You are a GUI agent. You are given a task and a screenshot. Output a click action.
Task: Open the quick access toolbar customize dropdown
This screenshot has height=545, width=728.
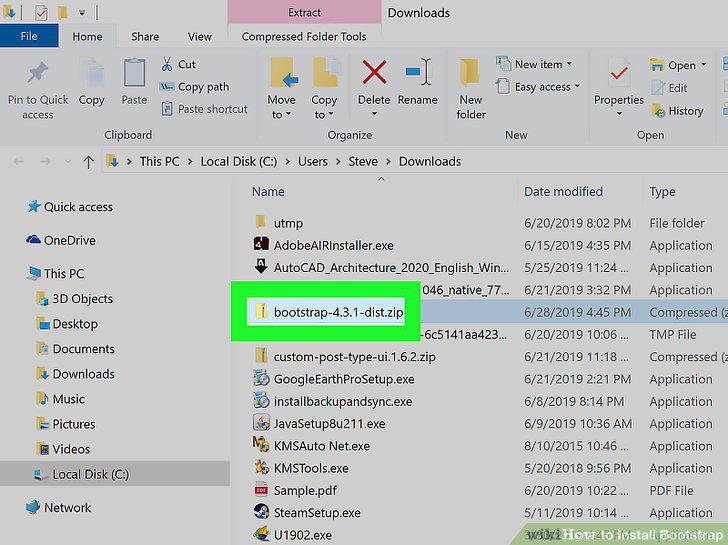pos(82,13)
